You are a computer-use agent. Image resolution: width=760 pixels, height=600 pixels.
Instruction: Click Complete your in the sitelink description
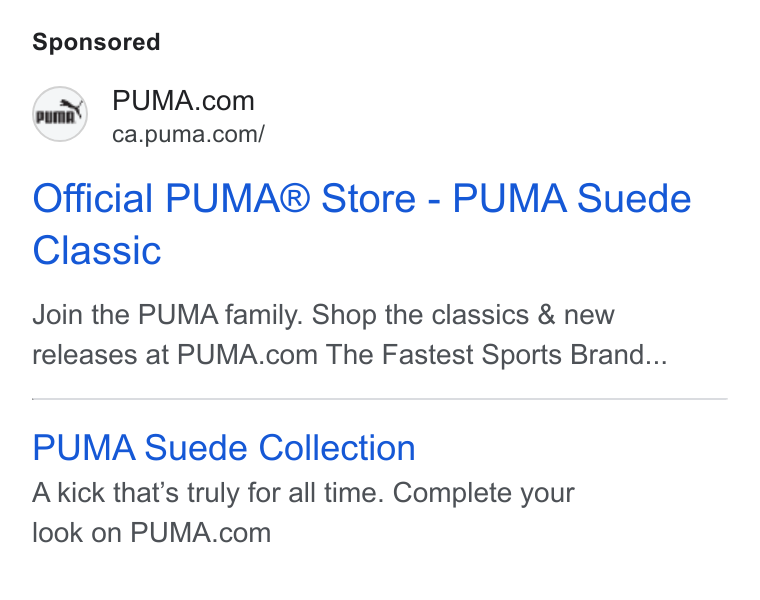[484, 493]
